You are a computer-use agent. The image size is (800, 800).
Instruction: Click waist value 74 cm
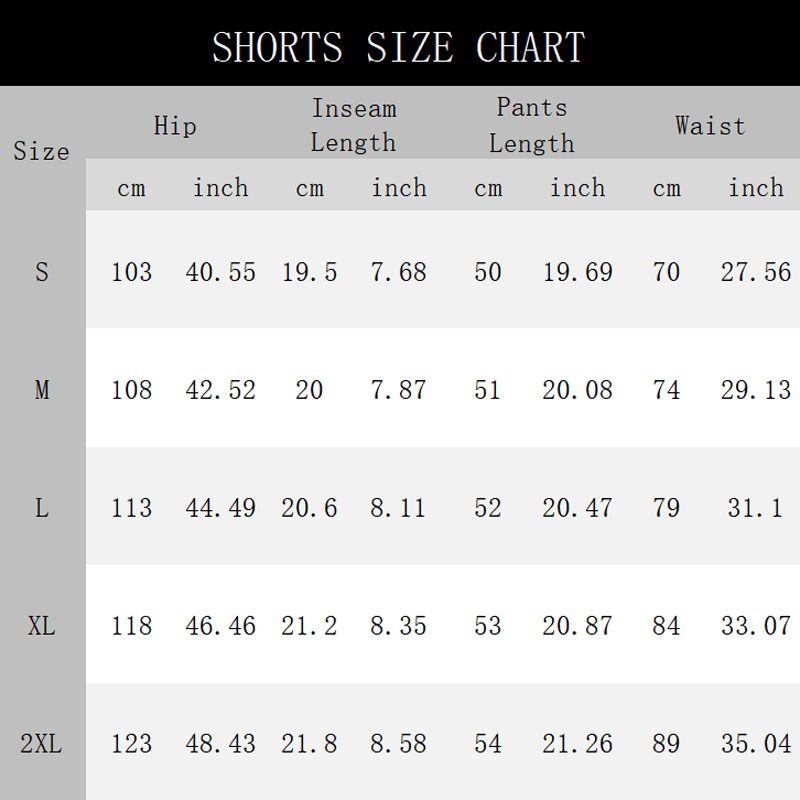(x=666, y=390)
